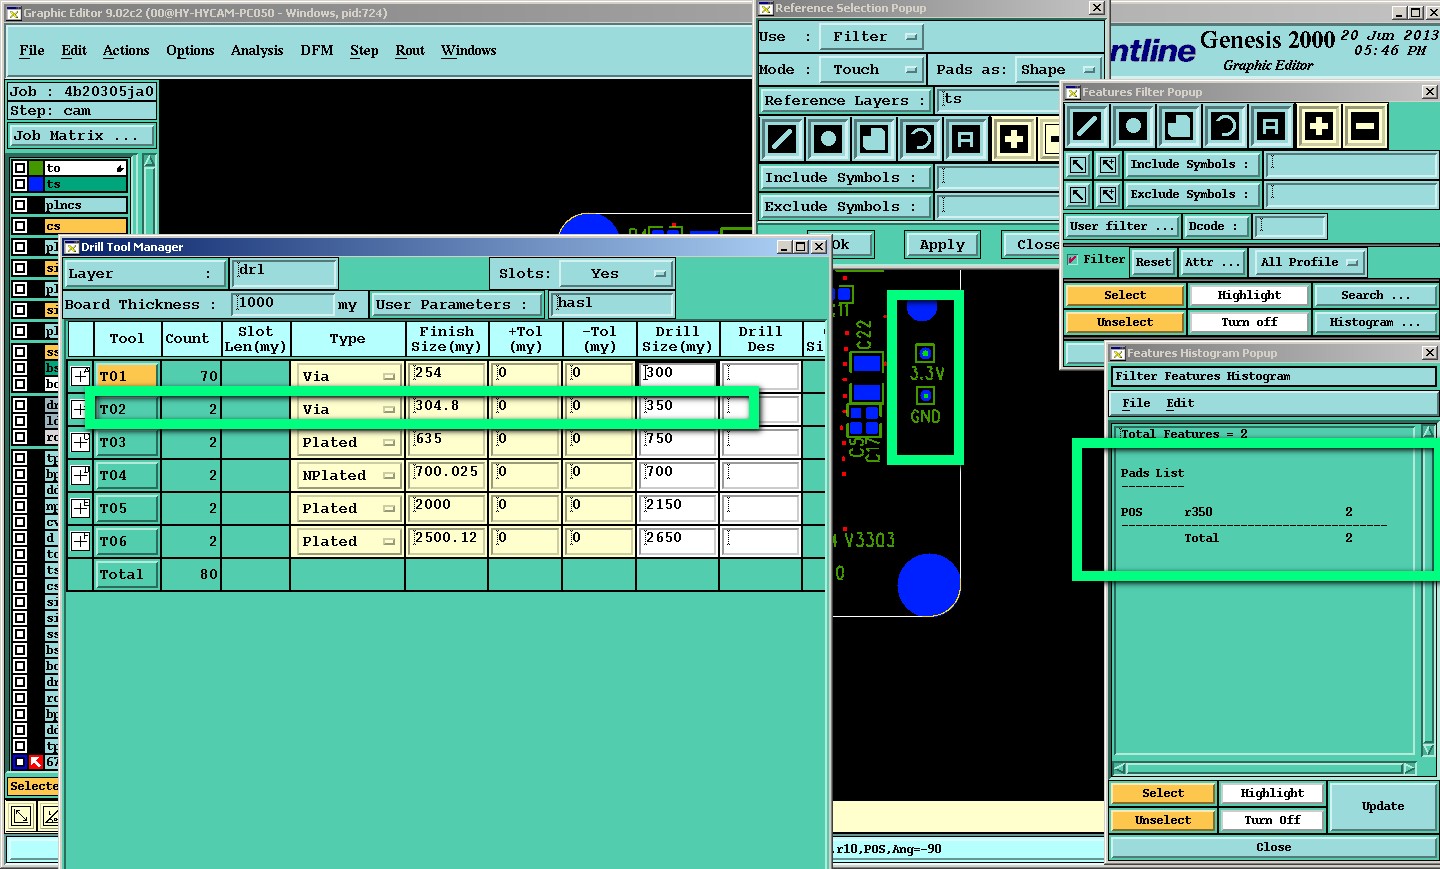Image resolution: width=1440 pixels, height=869 pixels.
Task: Toggle display checkbox for layer 'cs'
Action: [20, 226]
